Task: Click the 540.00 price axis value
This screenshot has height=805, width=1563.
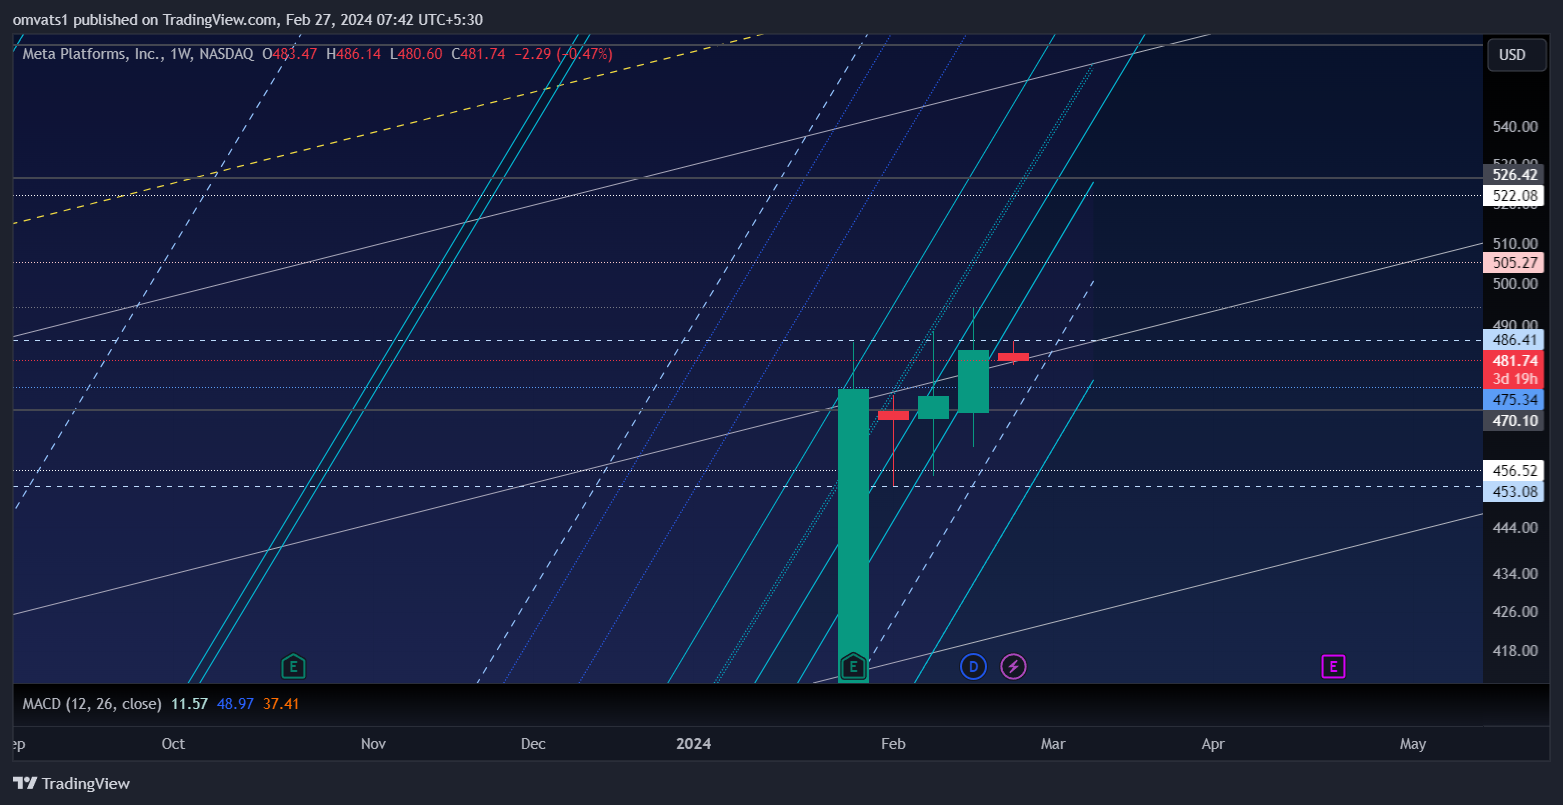Action: (1515, 127)
